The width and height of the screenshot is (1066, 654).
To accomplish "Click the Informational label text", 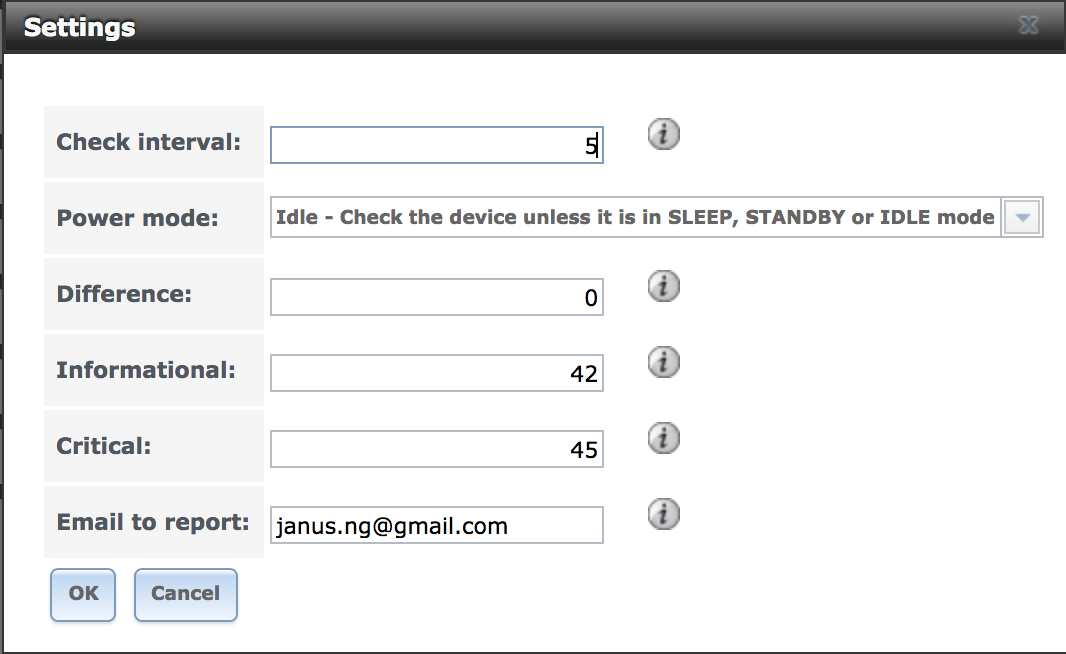I will pyautogui.click(x=145, y=370).
